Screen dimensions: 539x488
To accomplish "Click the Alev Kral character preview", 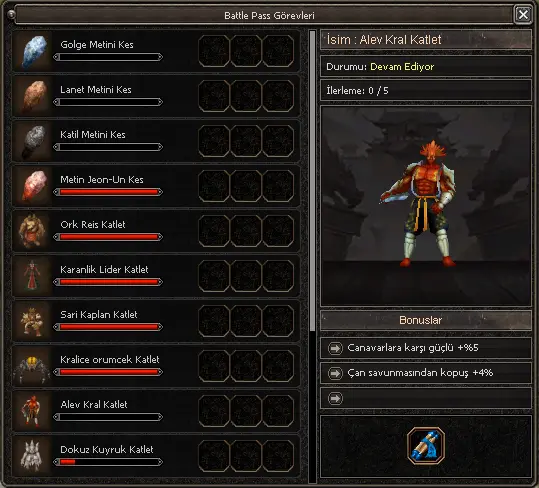I will tap(426, 206).
